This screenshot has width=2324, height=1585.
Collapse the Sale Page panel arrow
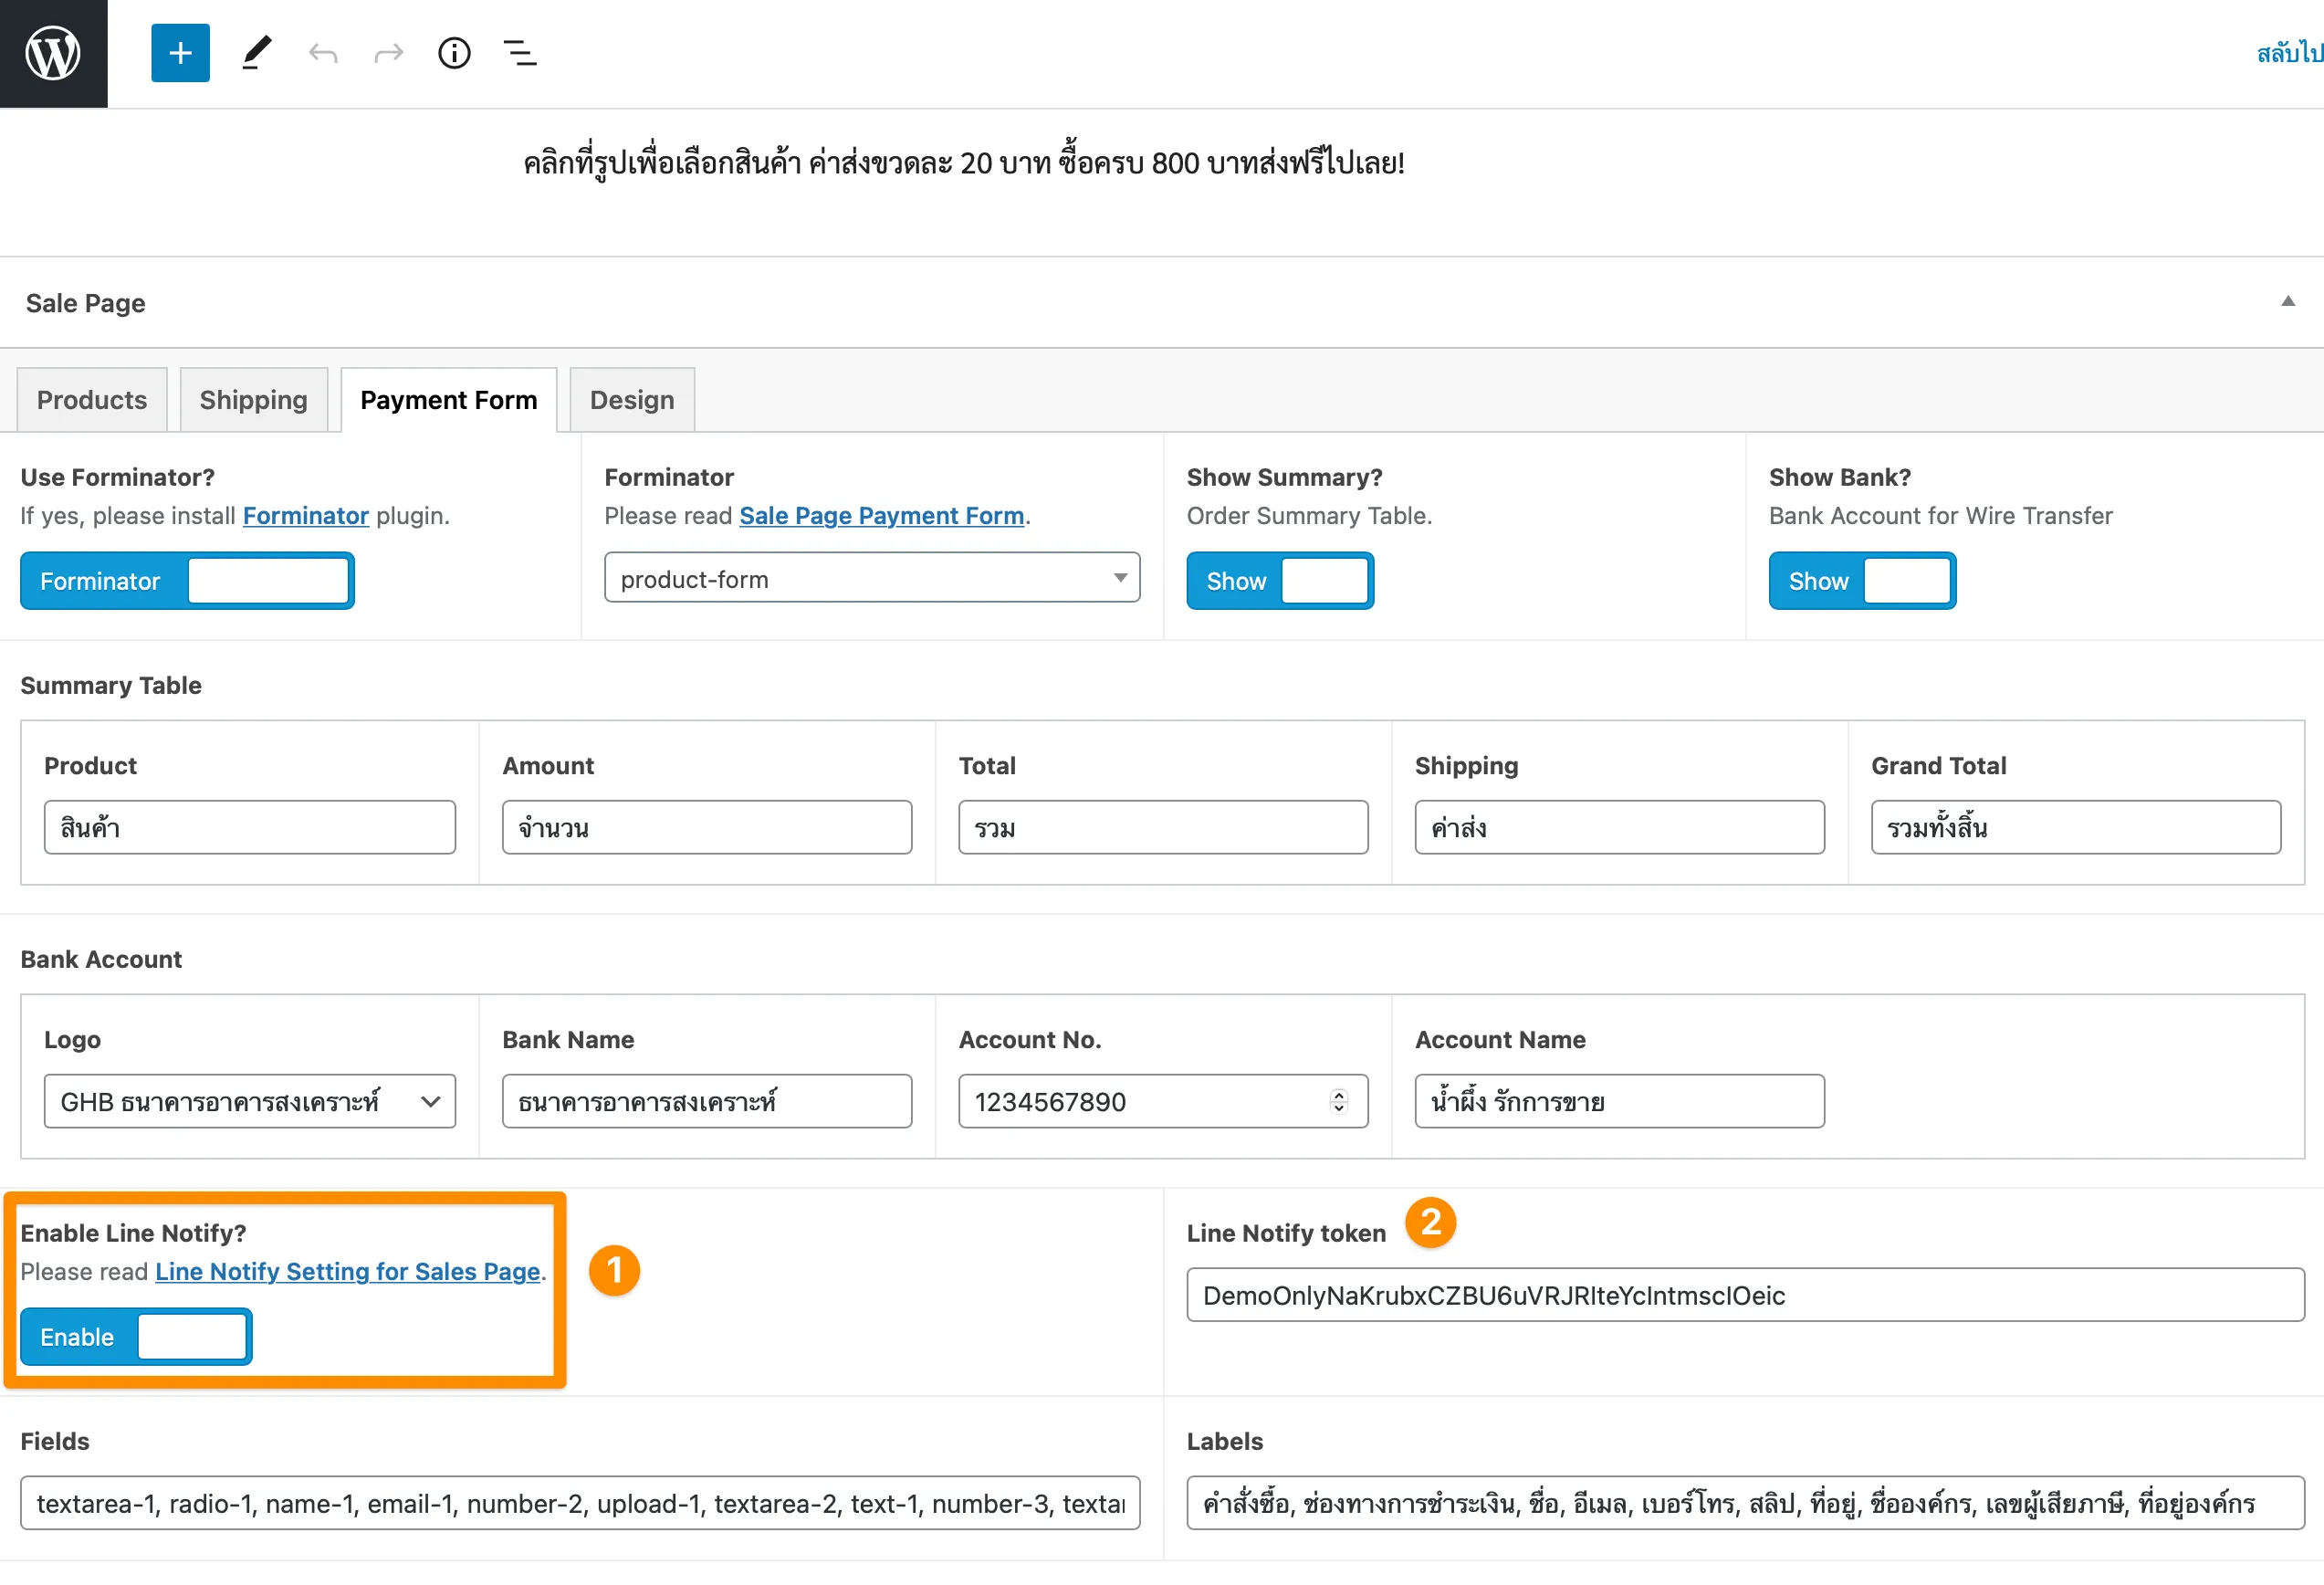2287,301
